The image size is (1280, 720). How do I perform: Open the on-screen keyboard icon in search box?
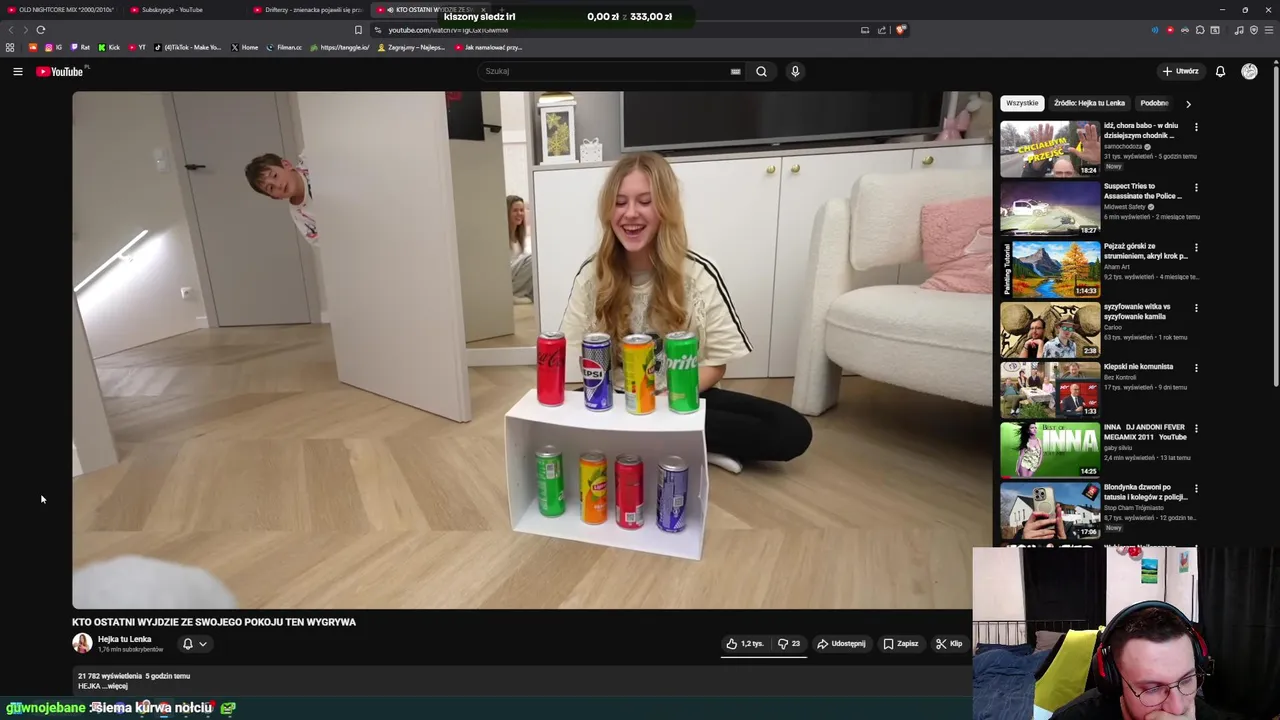click(735, 71)
